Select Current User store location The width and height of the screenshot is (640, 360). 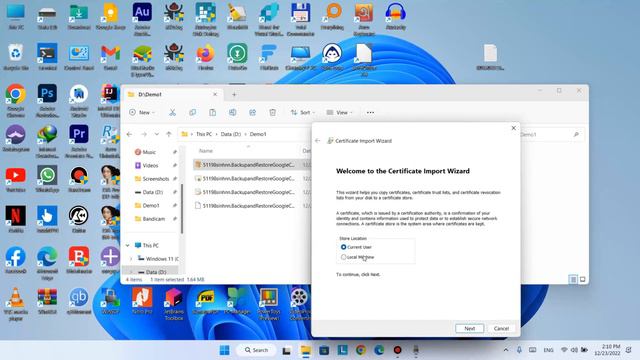(x=343, y=247)
